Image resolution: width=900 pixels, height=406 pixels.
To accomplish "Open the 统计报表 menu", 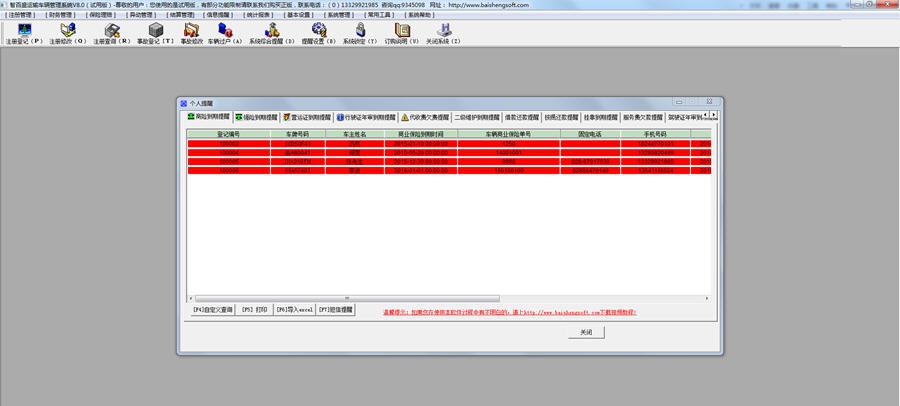I will (232, 15).
